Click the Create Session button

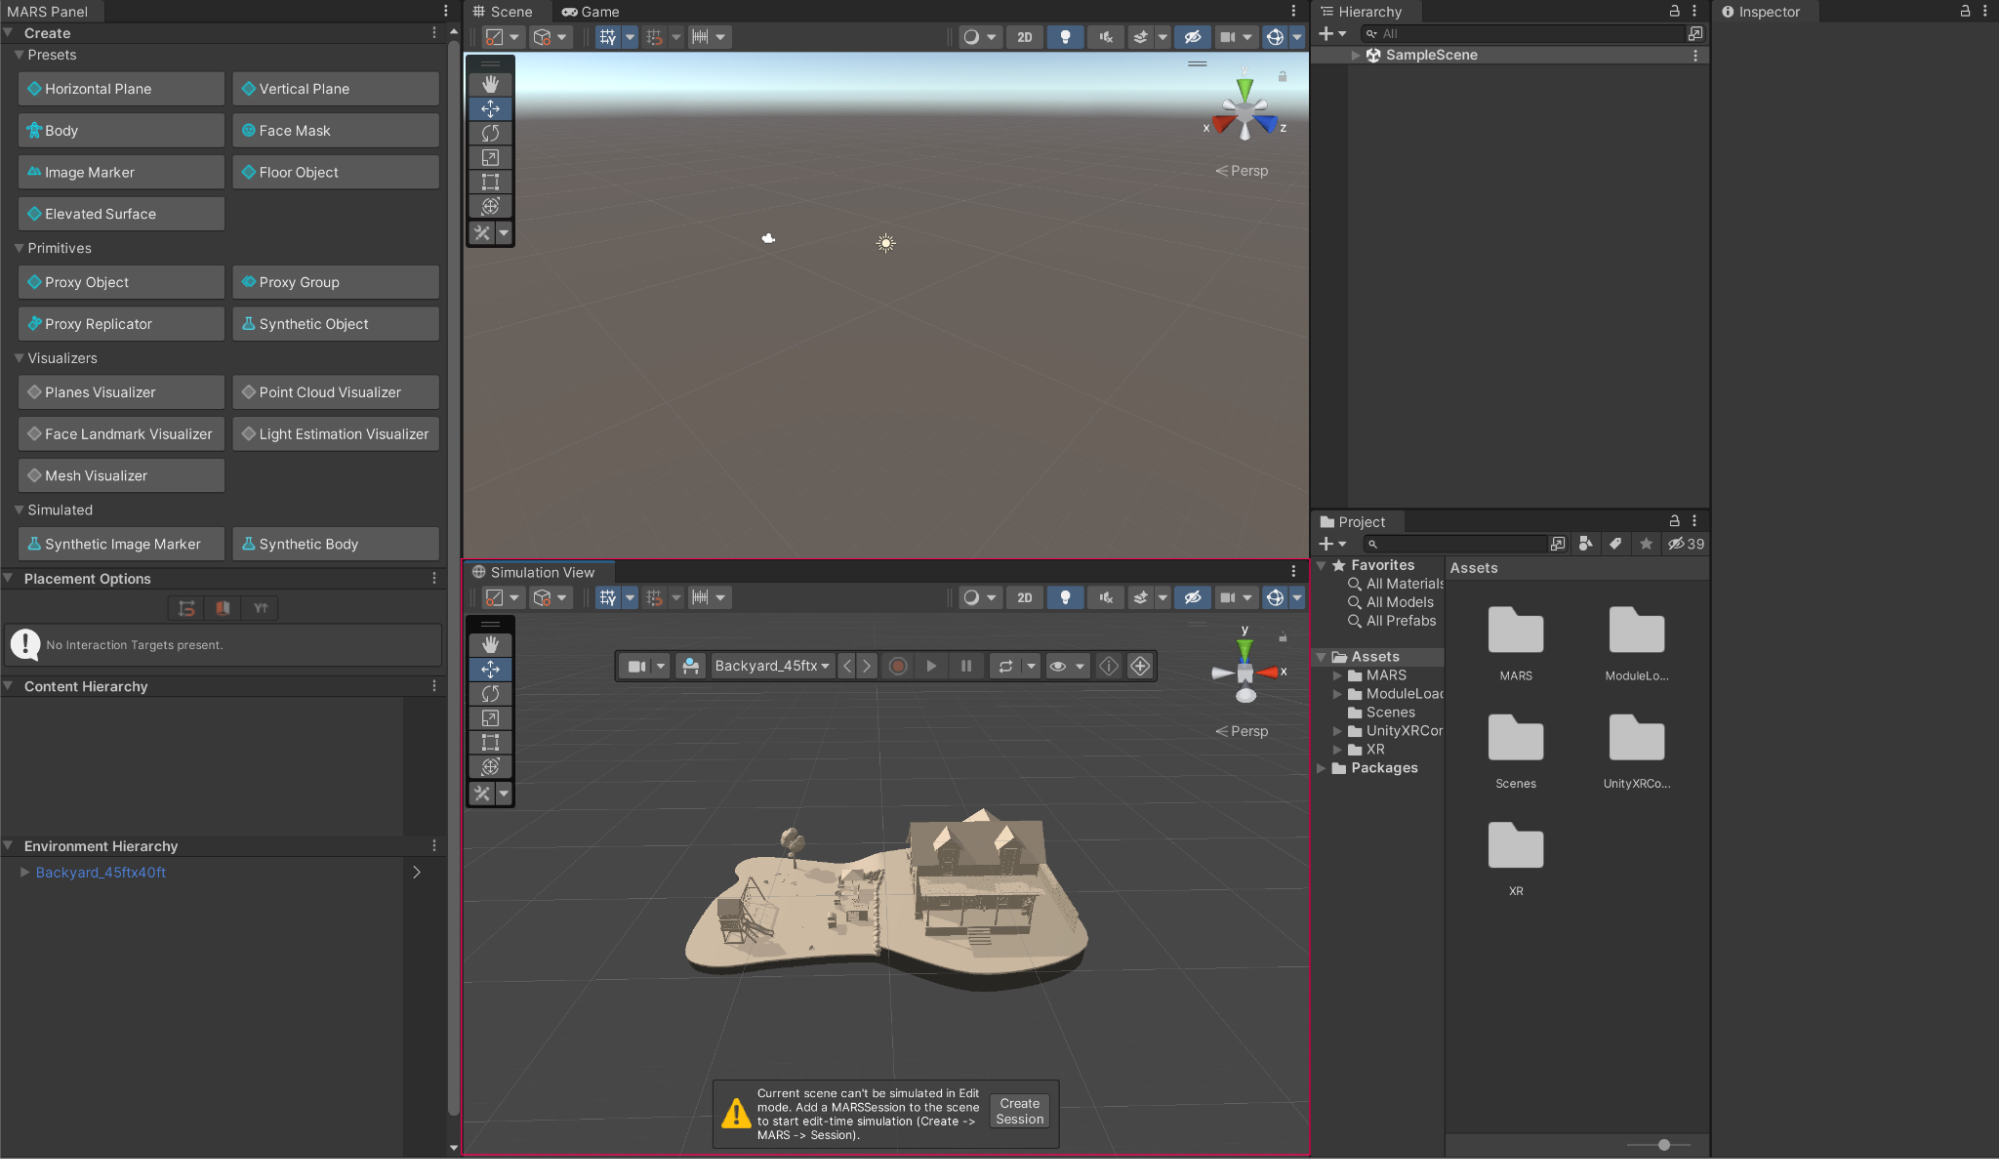[x=1019, y=1111]
